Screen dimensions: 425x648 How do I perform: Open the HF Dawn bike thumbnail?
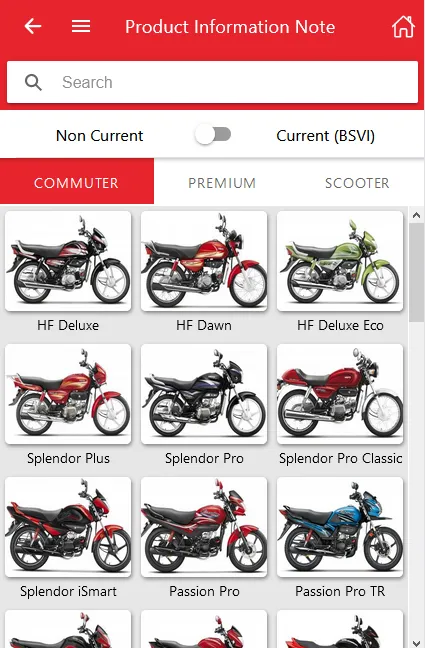point(204,261)
